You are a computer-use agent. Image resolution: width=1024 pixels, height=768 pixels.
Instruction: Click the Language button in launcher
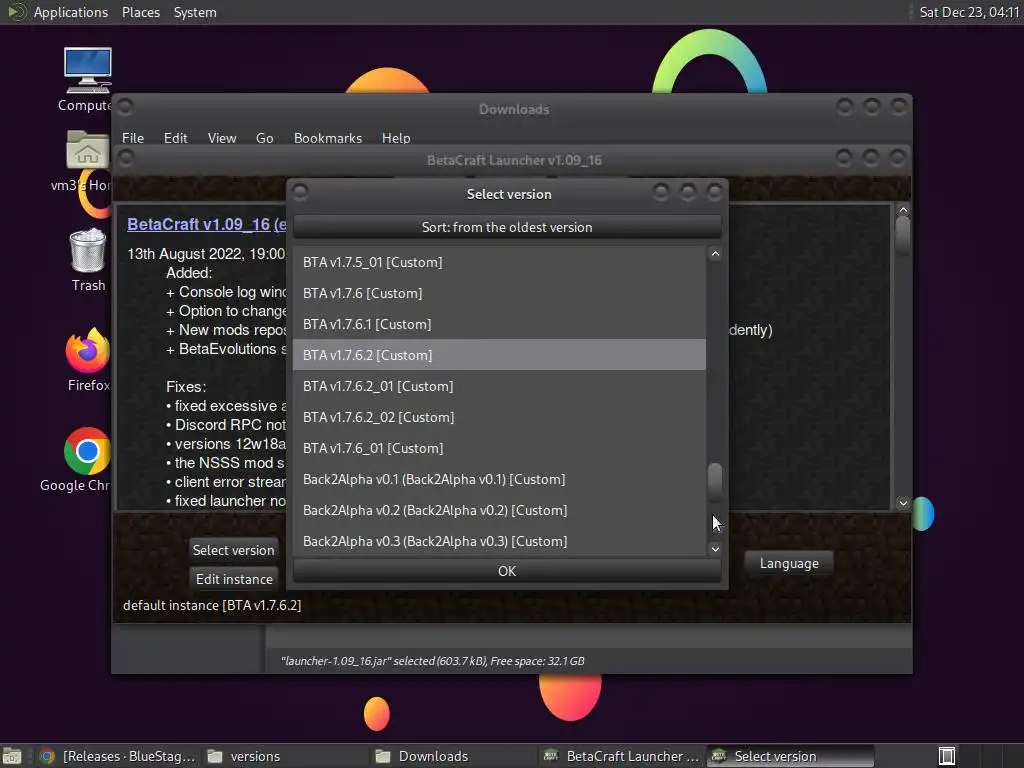pyautogui.click(x=789, y=564)
